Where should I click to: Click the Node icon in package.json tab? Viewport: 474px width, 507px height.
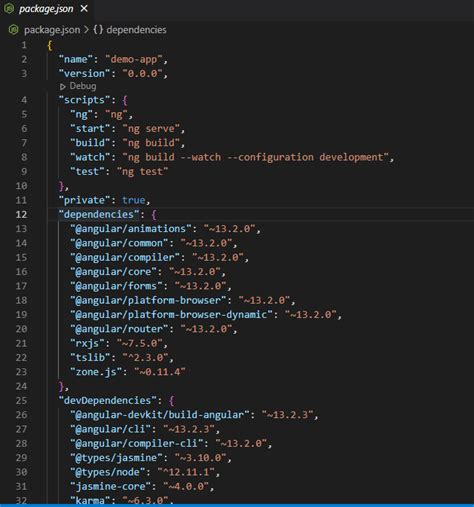pos(9,8)
